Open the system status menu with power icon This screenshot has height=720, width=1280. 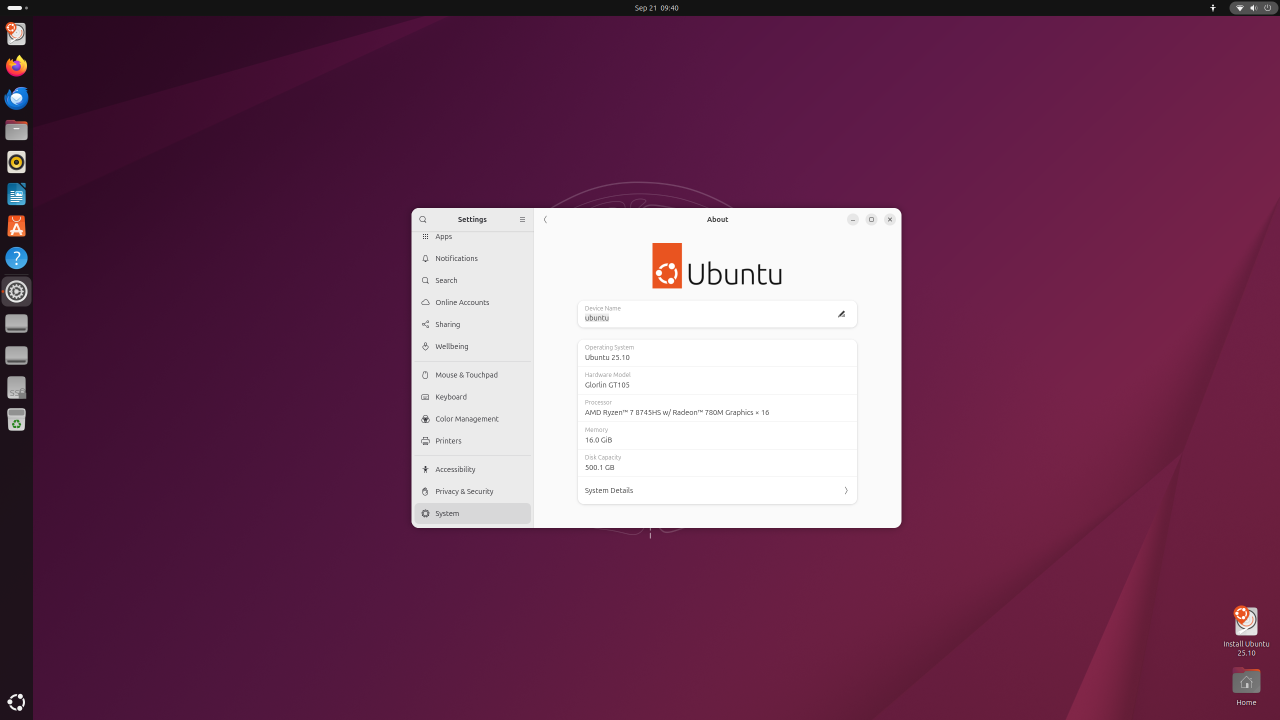[x=1253, y=8]
